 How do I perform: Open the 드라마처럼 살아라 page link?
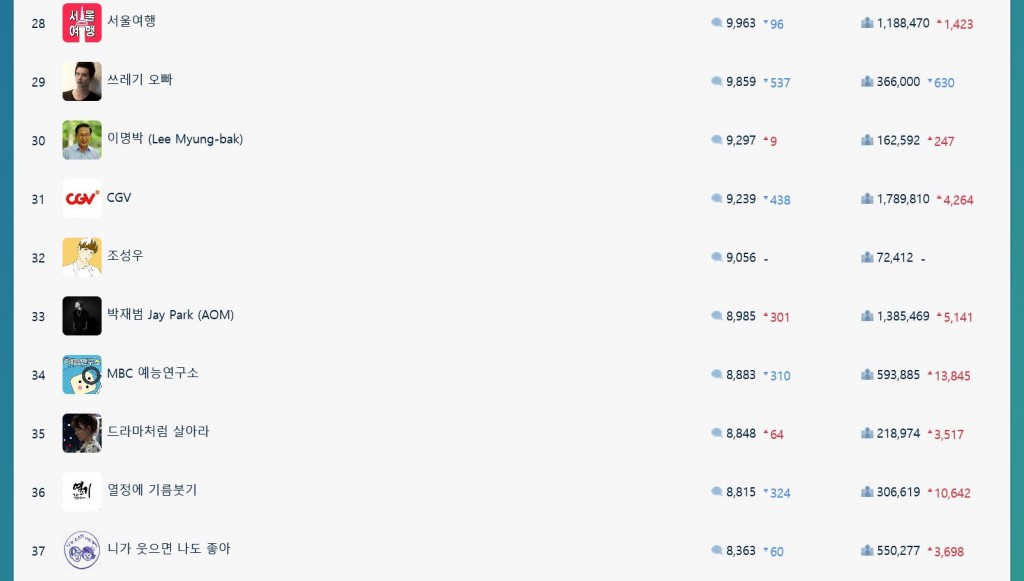click(158, 432)
